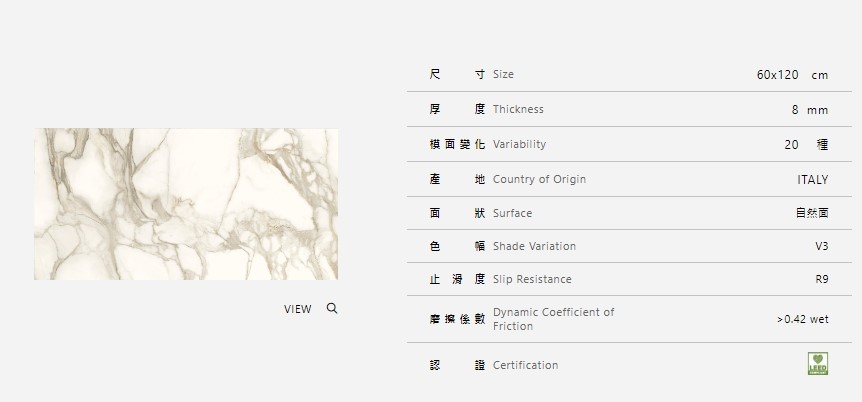
Task: Click the Surface label
Action: 512,213
